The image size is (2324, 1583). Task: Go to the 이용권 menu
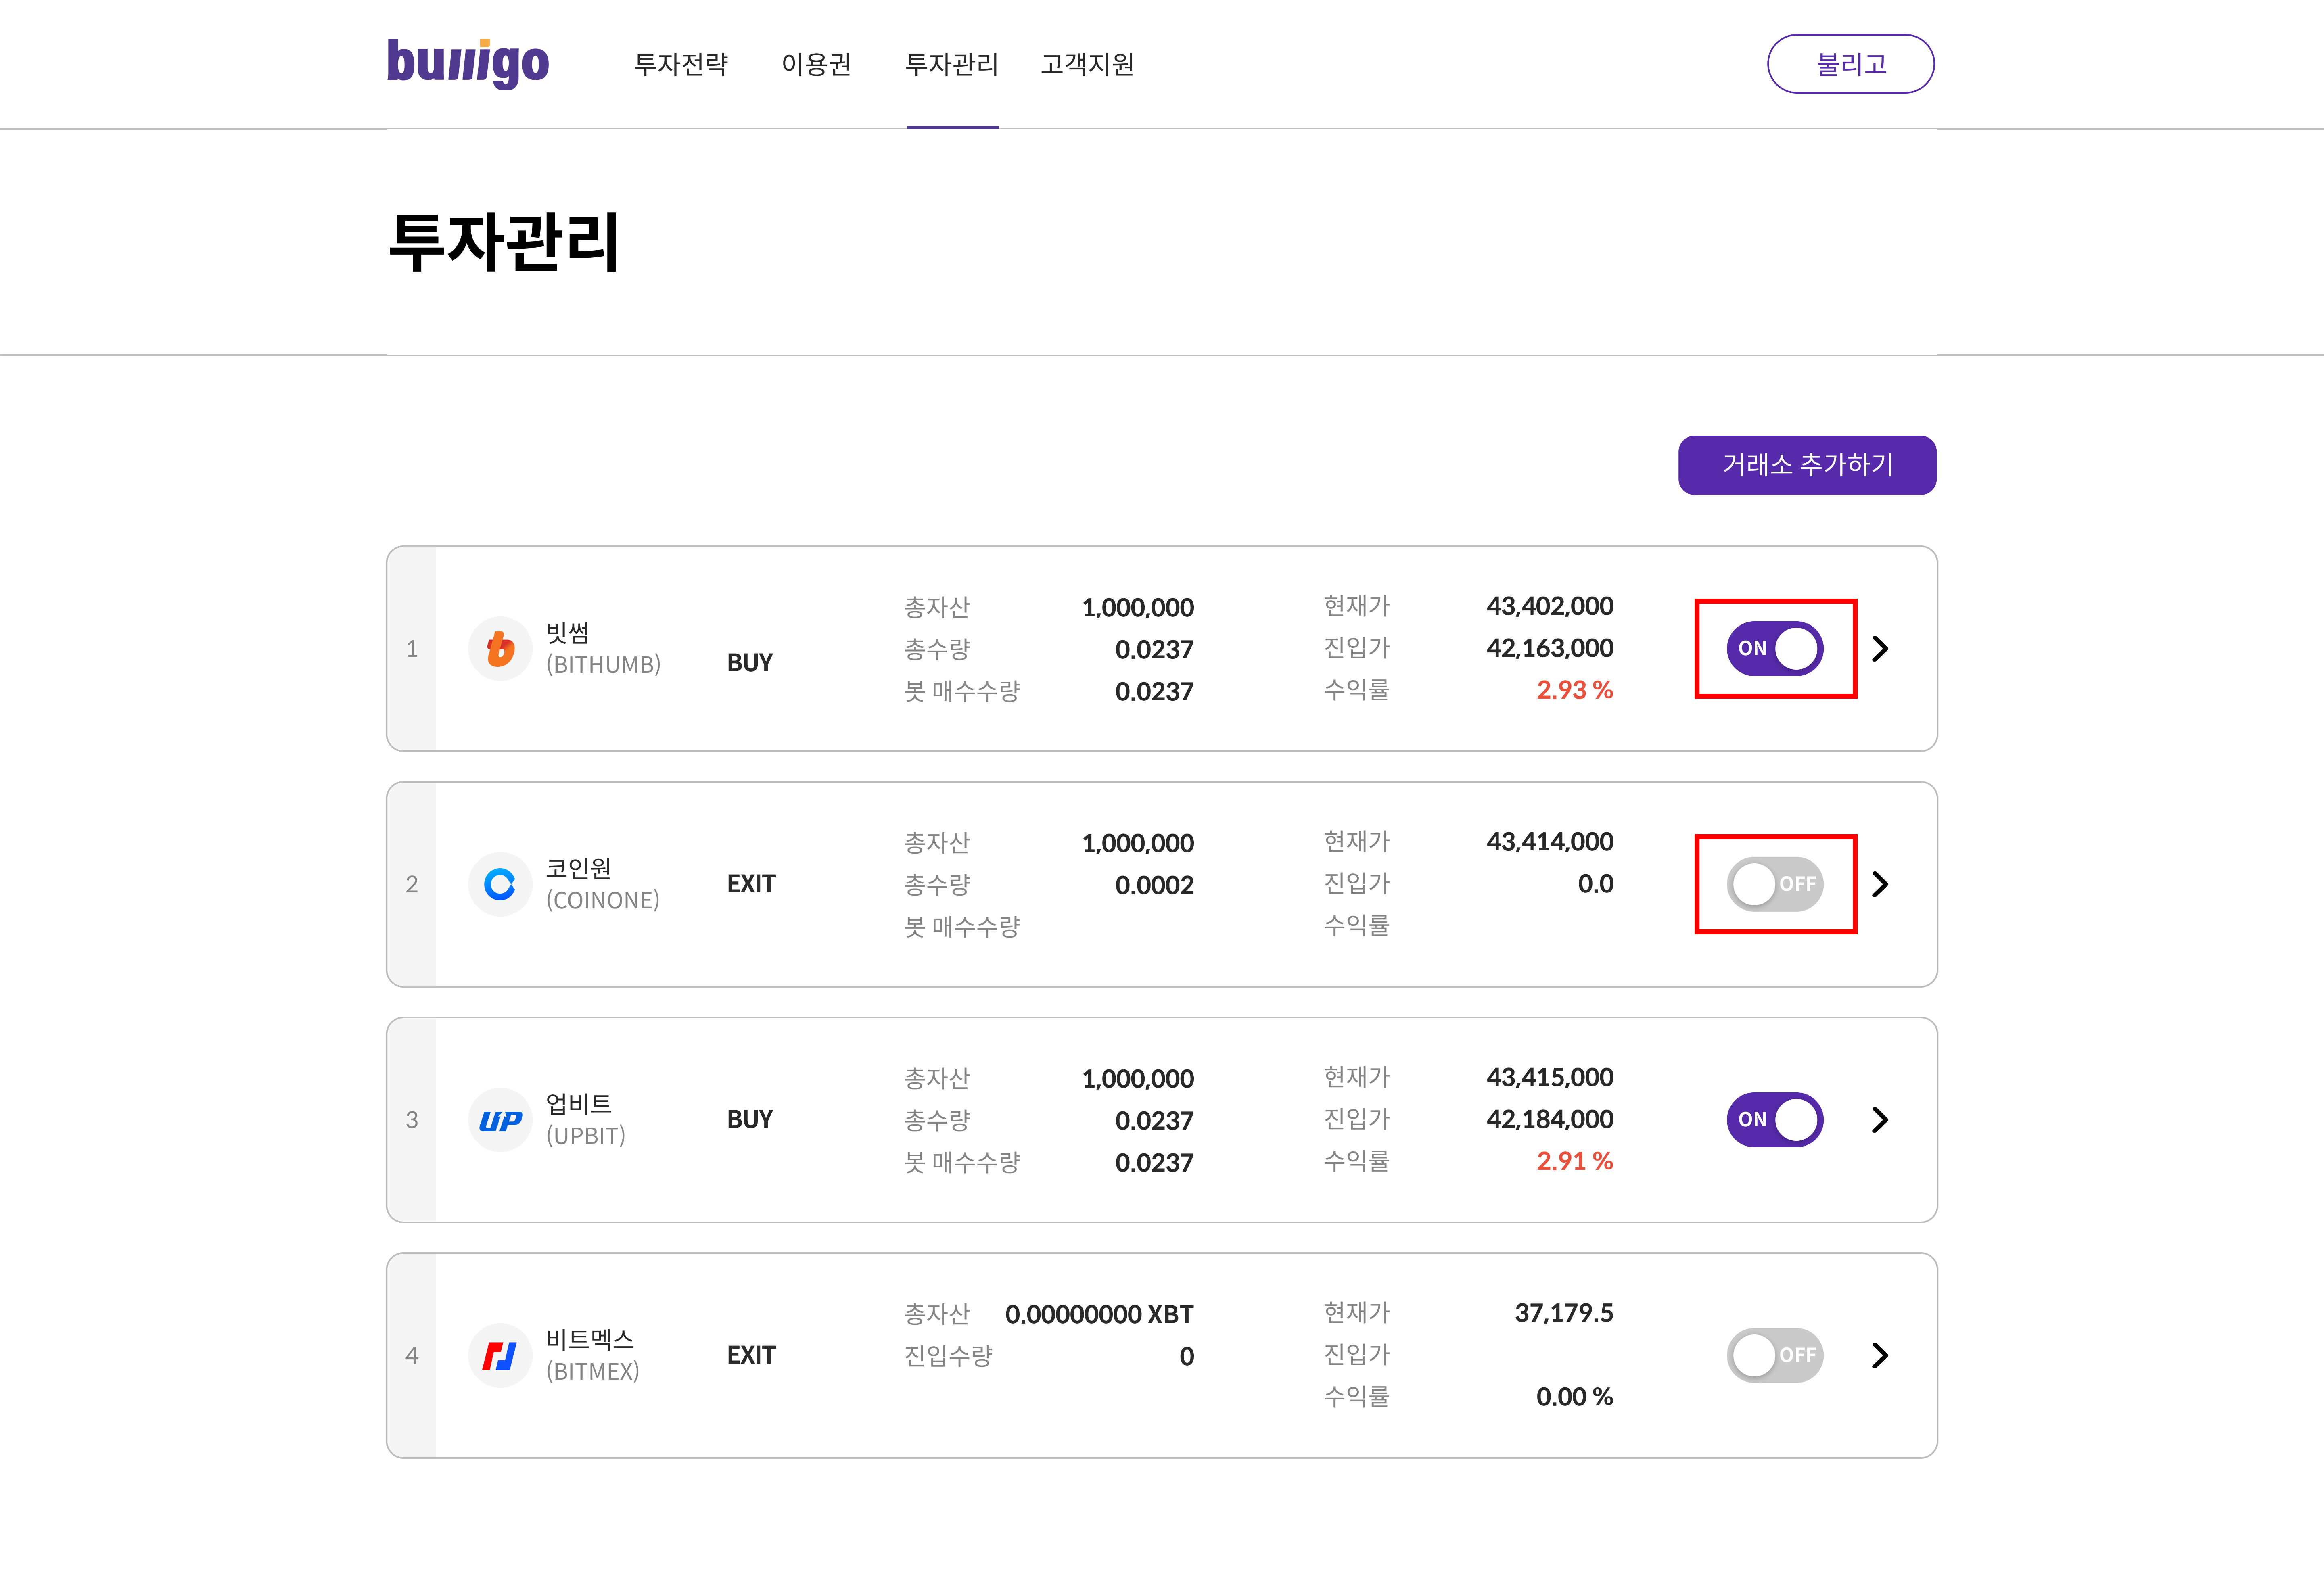(816, 65)
